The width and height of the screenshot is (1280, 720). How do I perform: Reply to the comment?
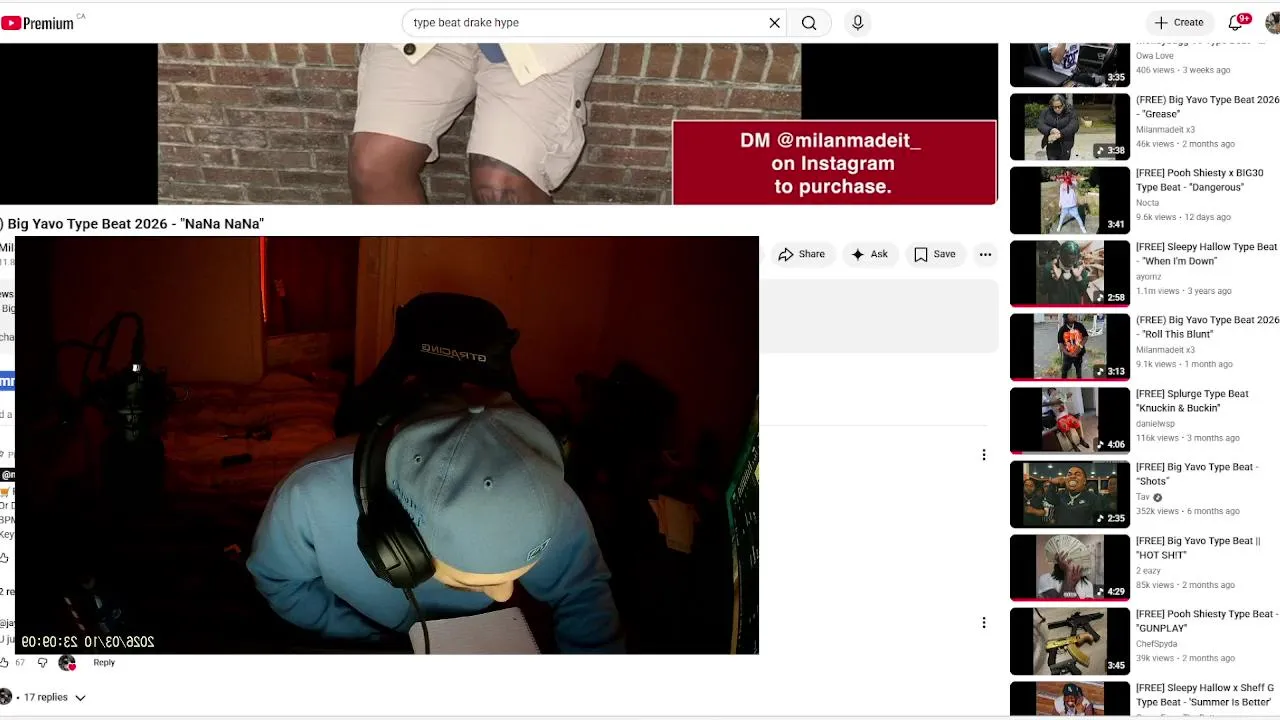click(x=104, y=662)
